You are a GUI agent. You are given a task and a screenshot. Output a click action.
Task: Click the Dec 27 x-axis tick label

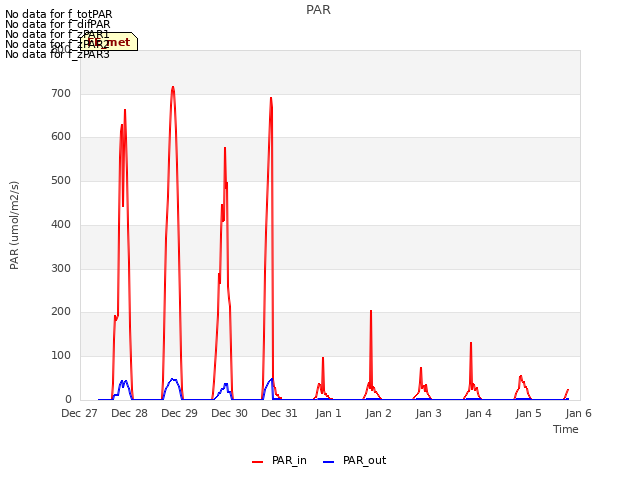79,413
